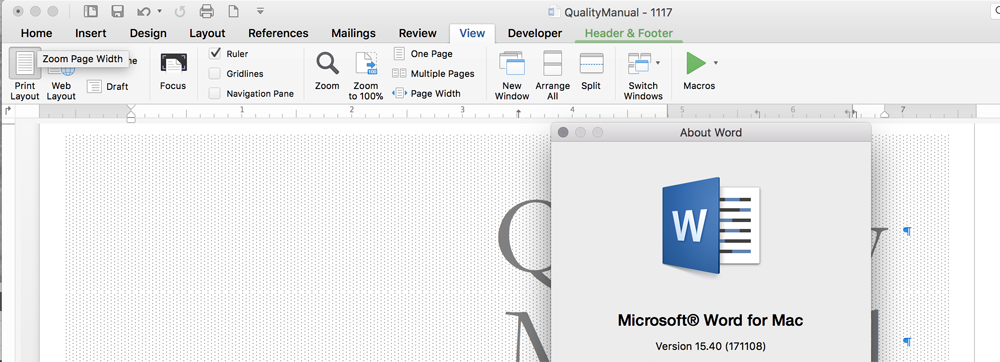This screenshot has width=1000, height=362.
Task: Open the Home tab
Action: (36, 33)
